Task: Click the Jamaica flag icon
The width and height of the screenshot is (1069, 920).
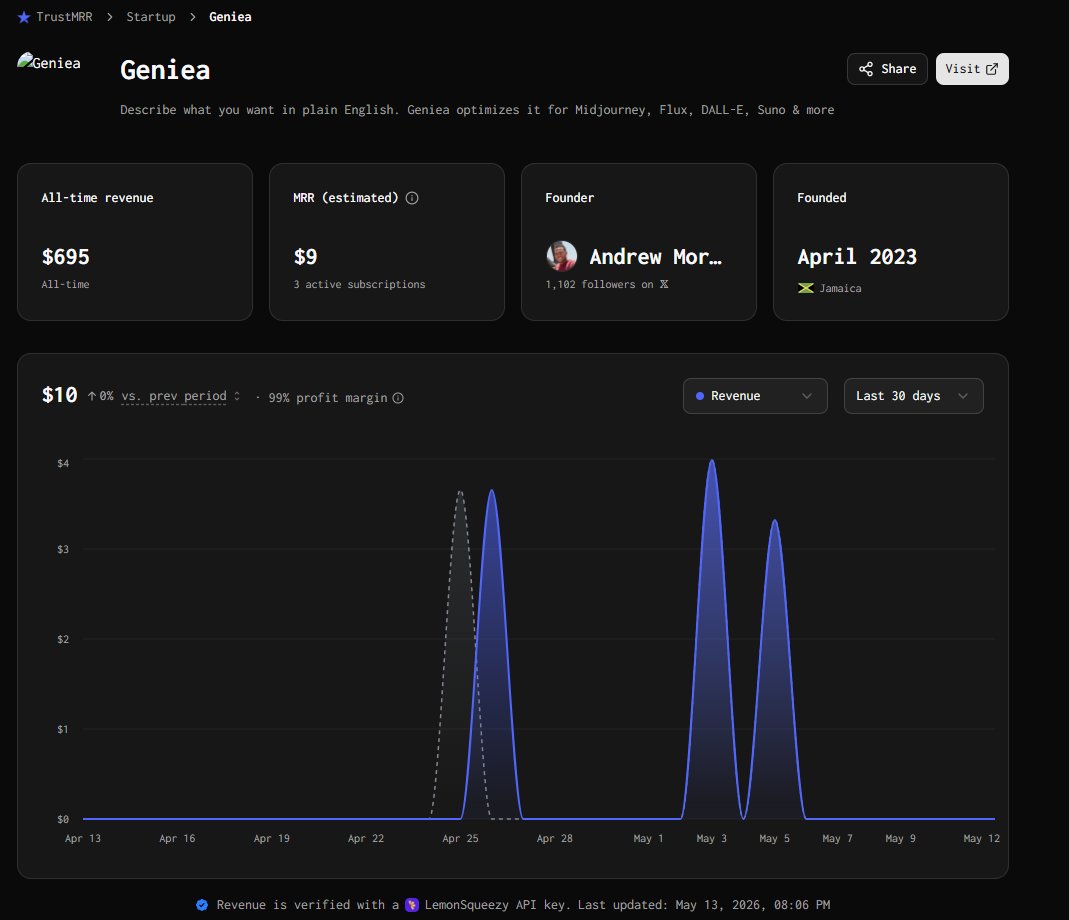Action: pos(806,288)
